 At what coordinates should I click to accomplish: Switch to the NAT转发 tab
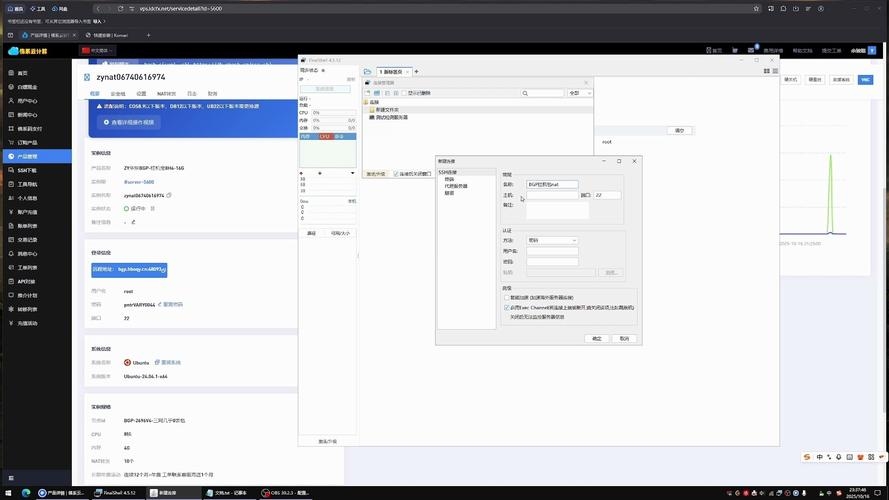166,93
